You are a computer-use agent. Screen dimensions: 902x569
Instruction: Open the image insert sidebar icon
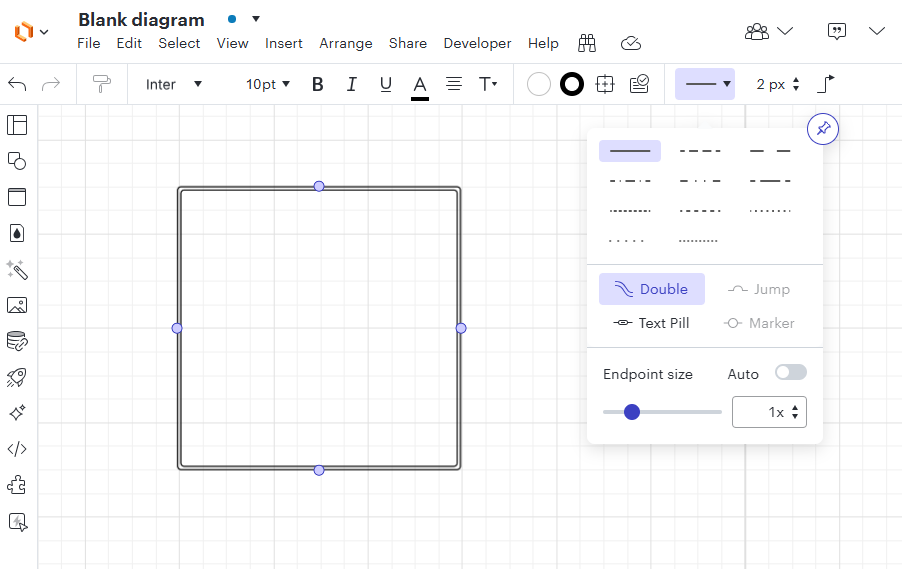17,305
